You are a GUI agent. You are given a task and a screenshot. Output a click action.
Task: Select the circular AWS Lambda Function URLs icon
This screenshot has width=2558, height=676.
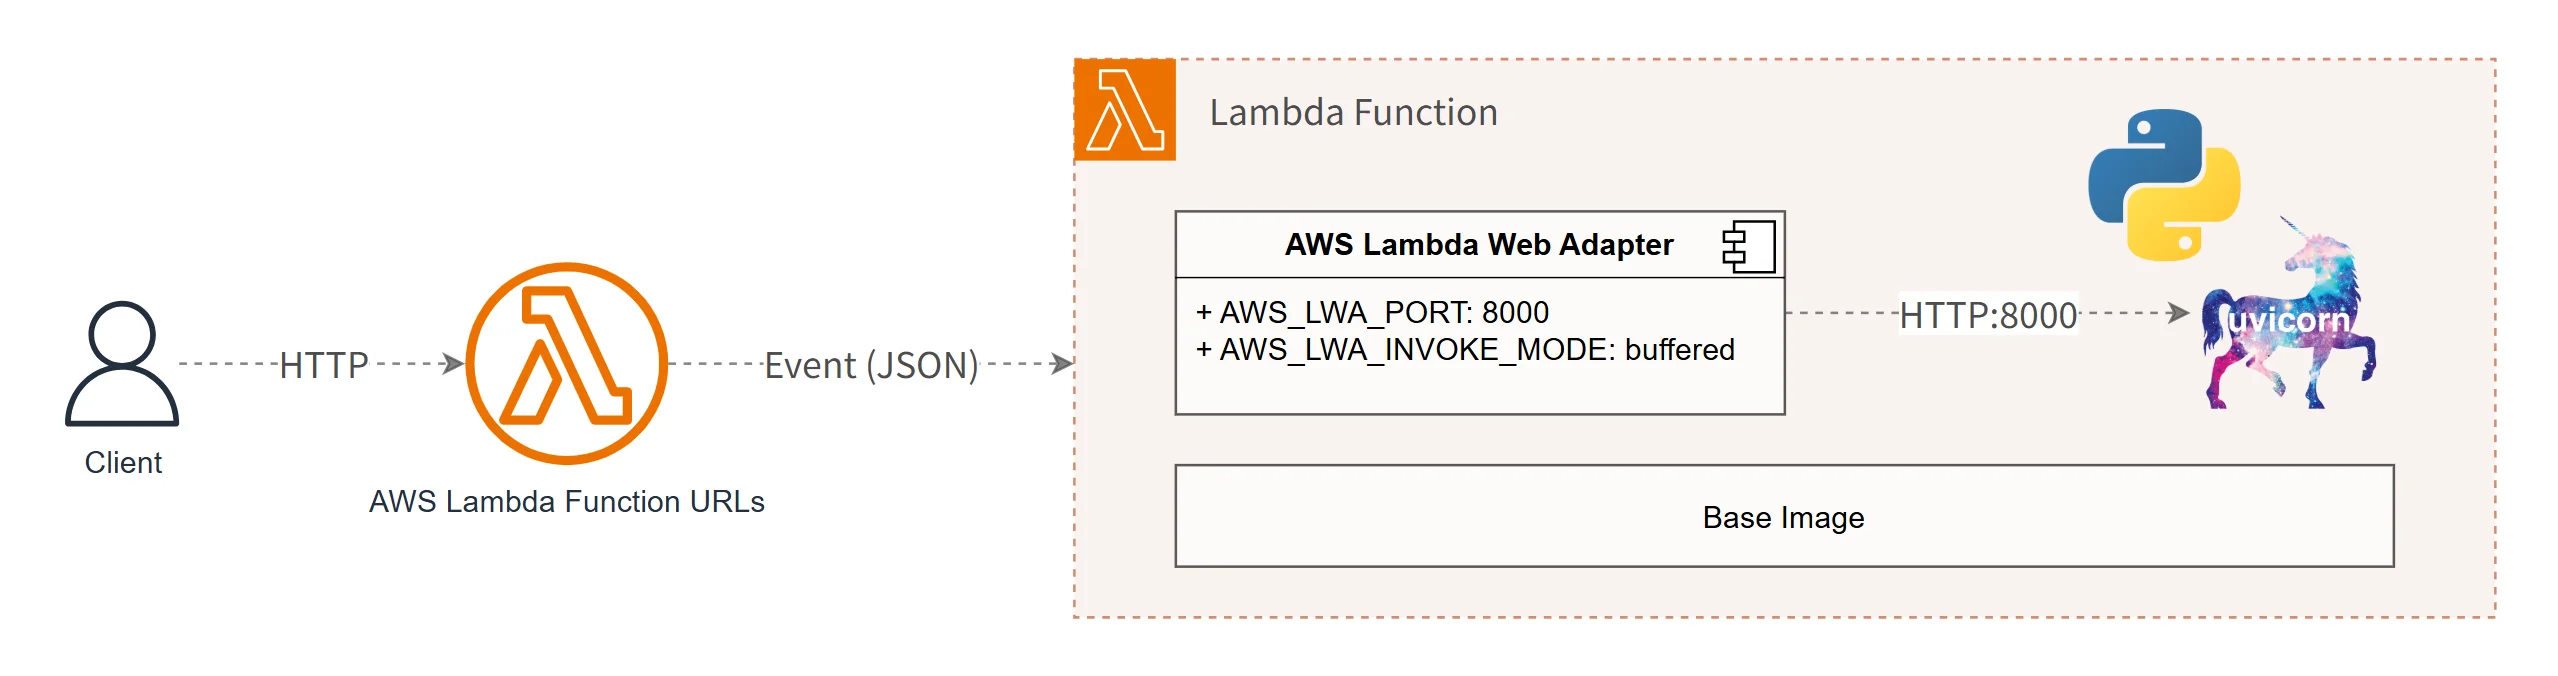coord(567,364)
